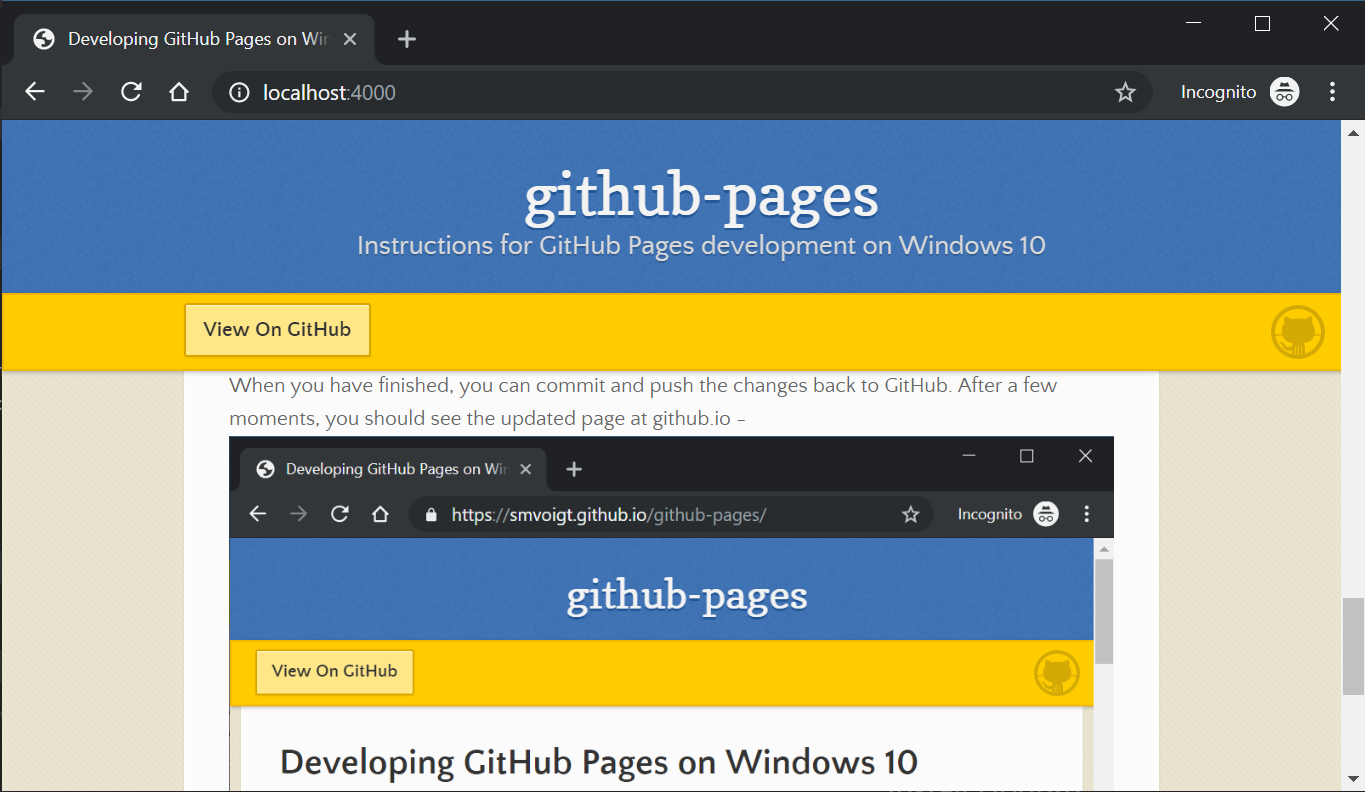Viewport: 1365px width, 792px height.
Task: Open the Chrome three-dot menu
Action: [x=1332, y=92]
